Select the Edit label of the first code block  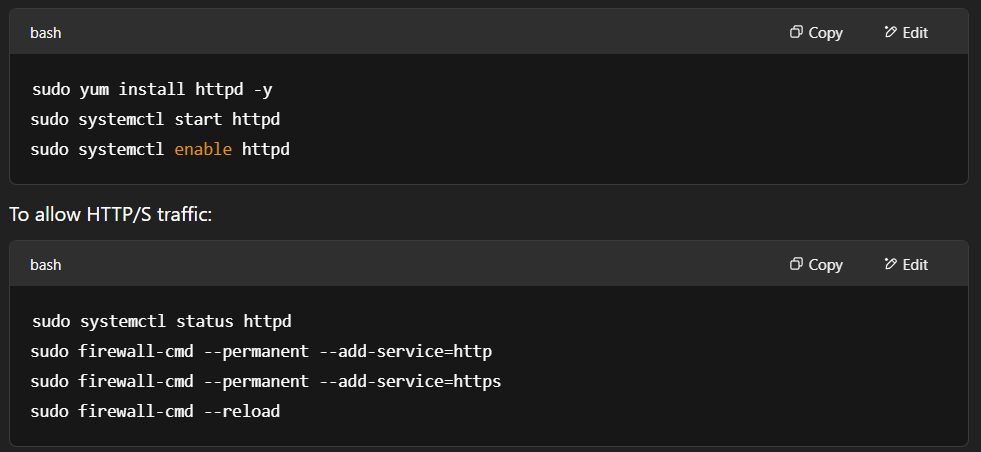915,33
